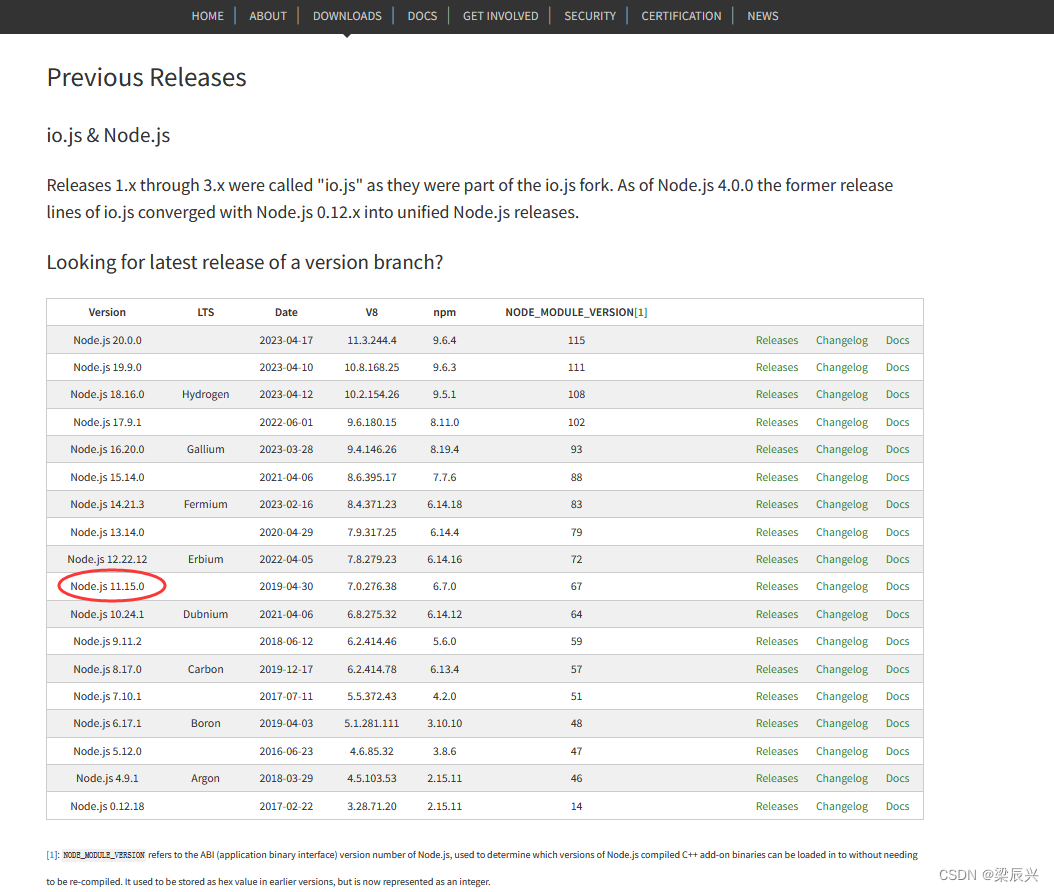Open Docs for Node.js 11.15.0

(x=897, y=586)
